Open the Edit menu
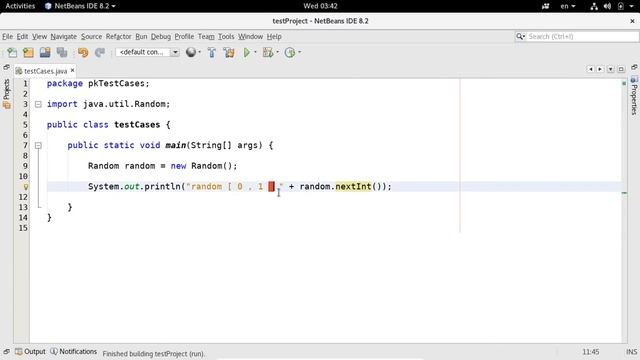 (x=22, y=36)
